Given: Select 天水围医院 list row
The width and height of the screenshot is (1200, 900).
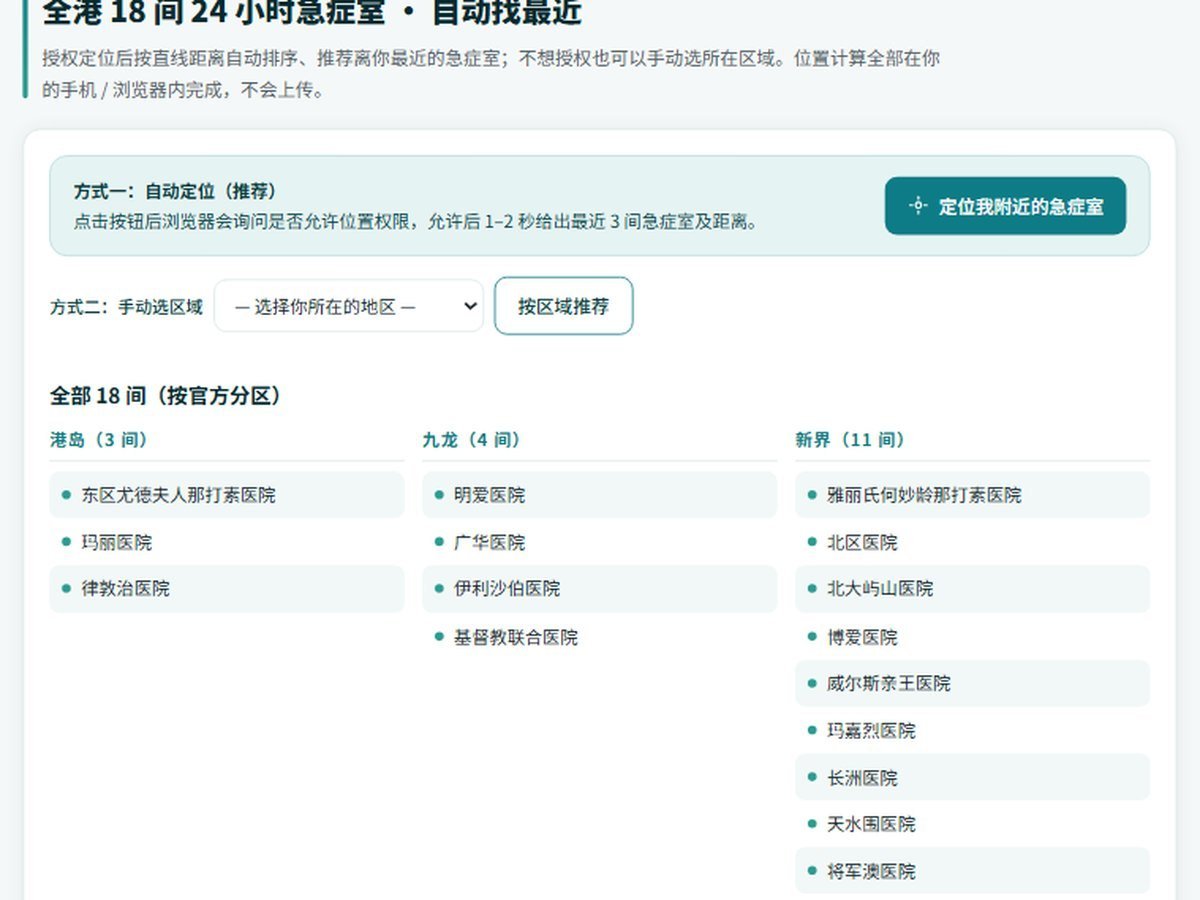Looking at the screenshot, I should click(x=972, y=824).
